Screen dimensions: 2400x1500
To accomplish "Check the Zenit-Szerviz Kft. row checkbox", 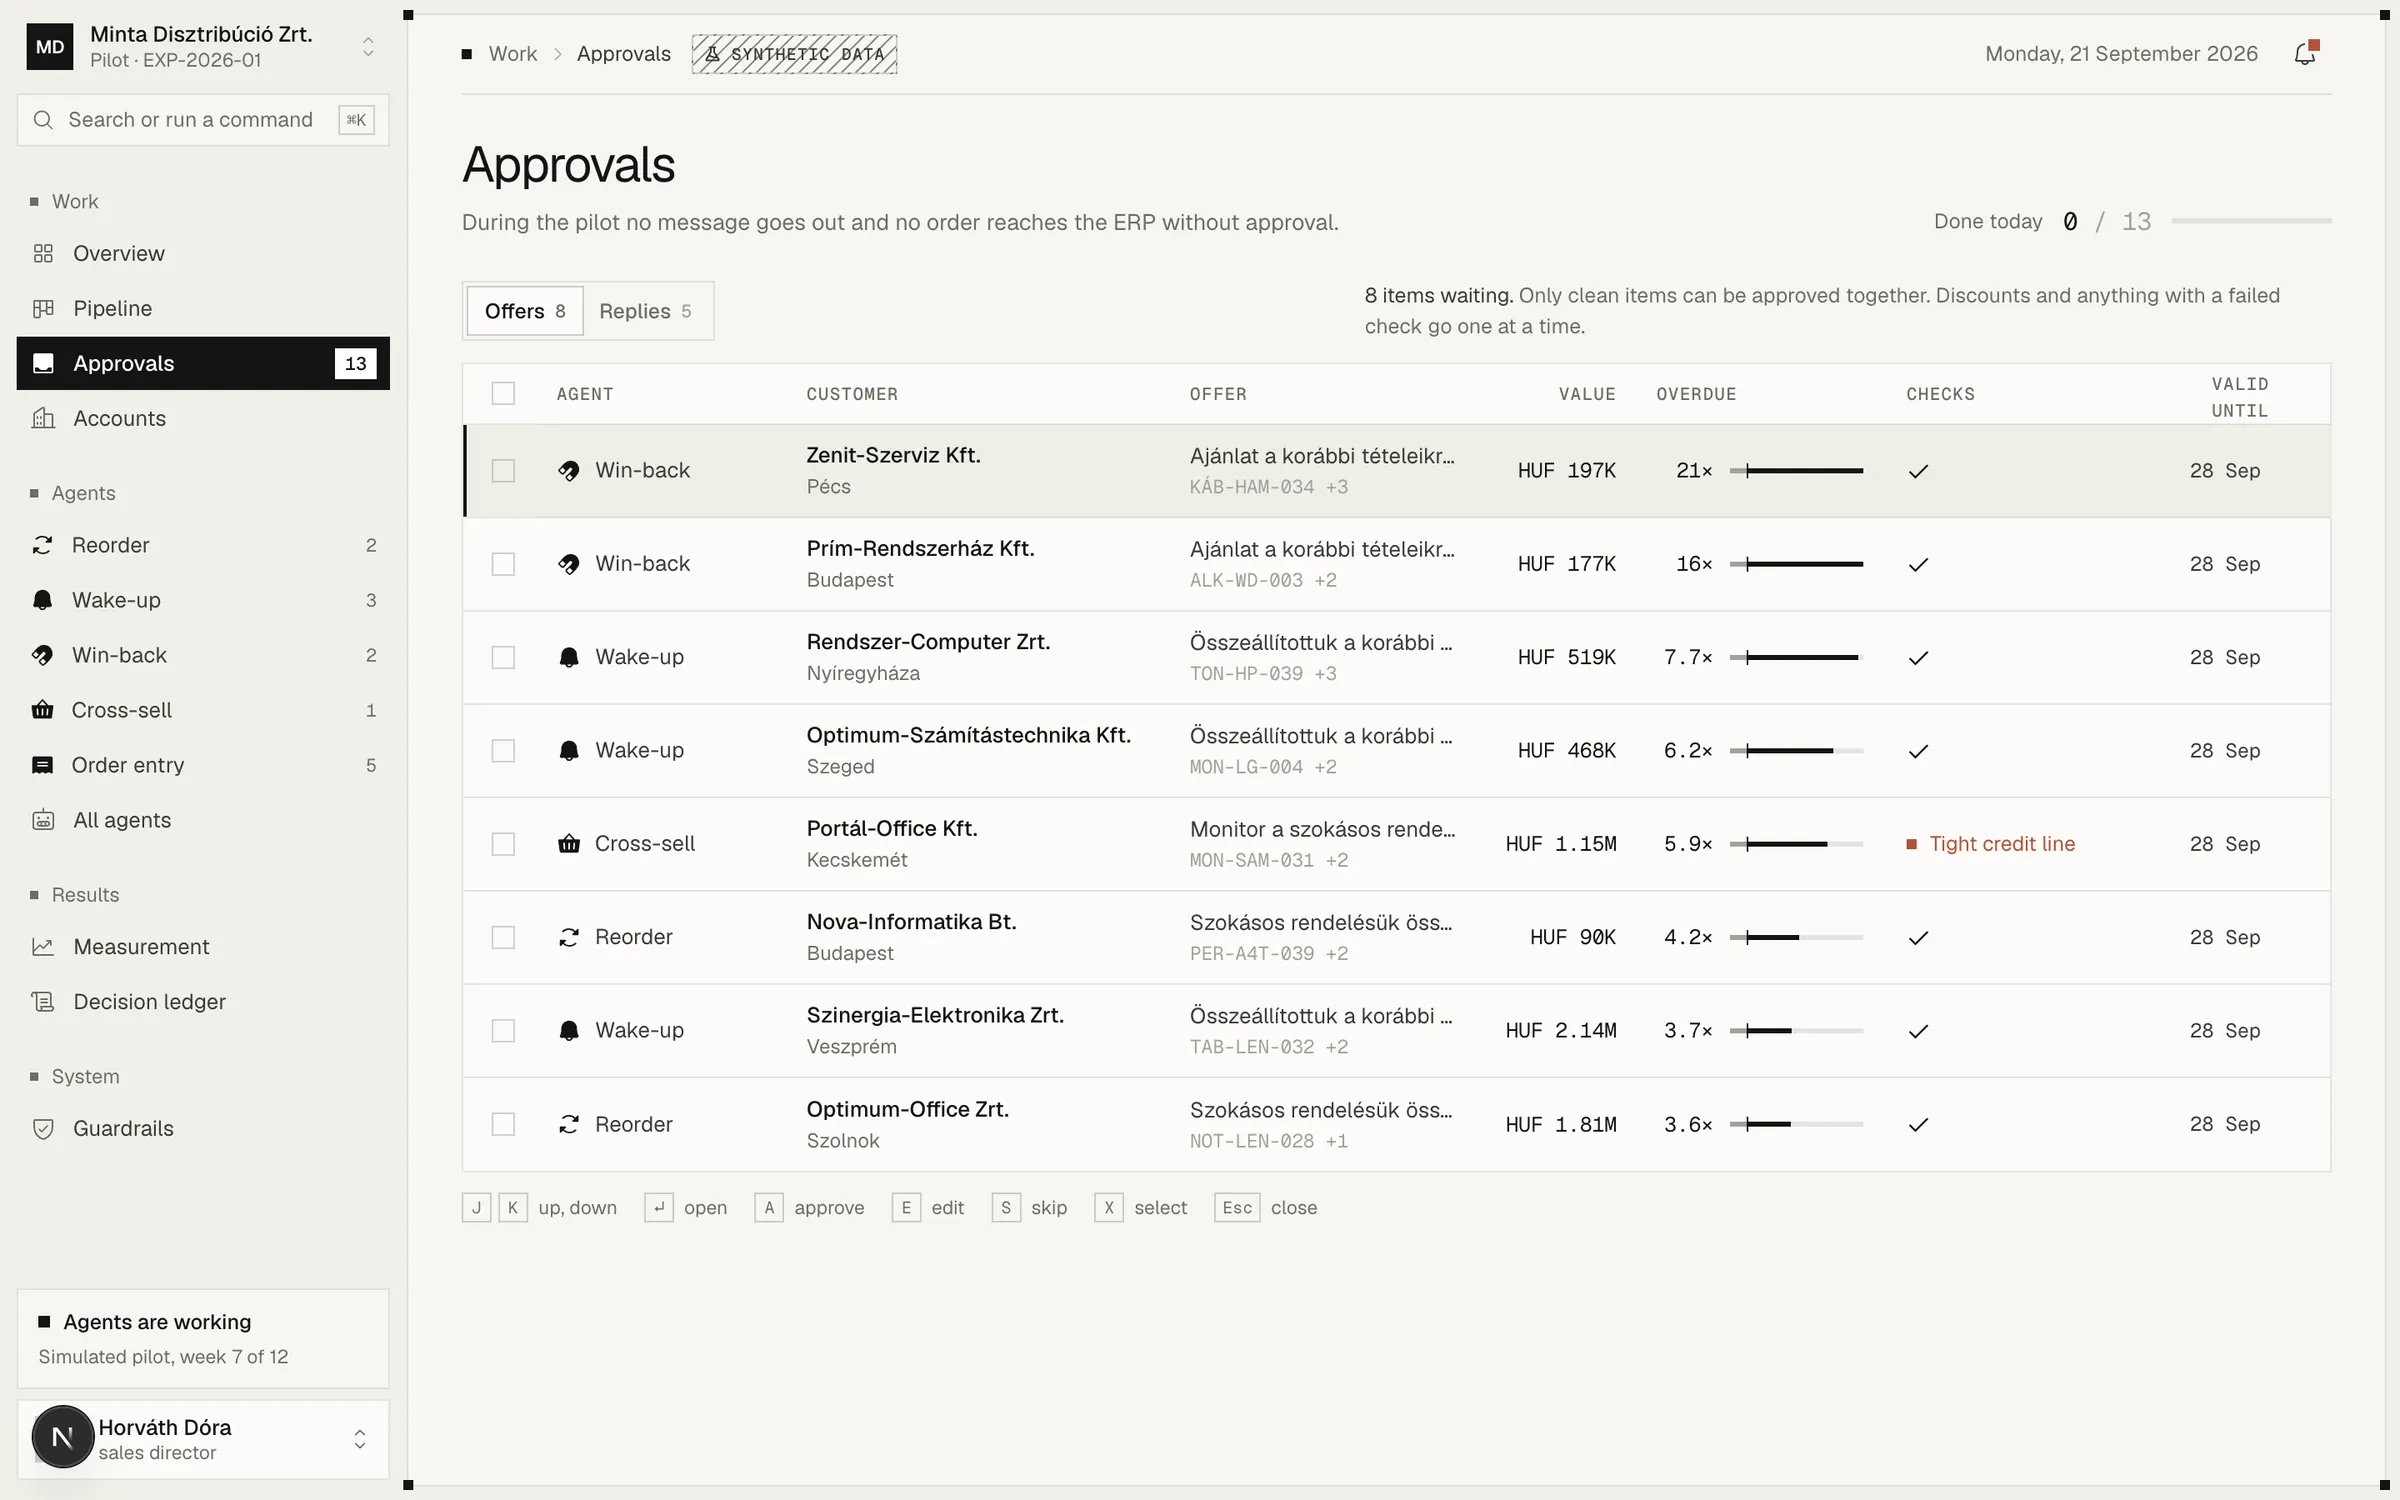I will [503, 470].
